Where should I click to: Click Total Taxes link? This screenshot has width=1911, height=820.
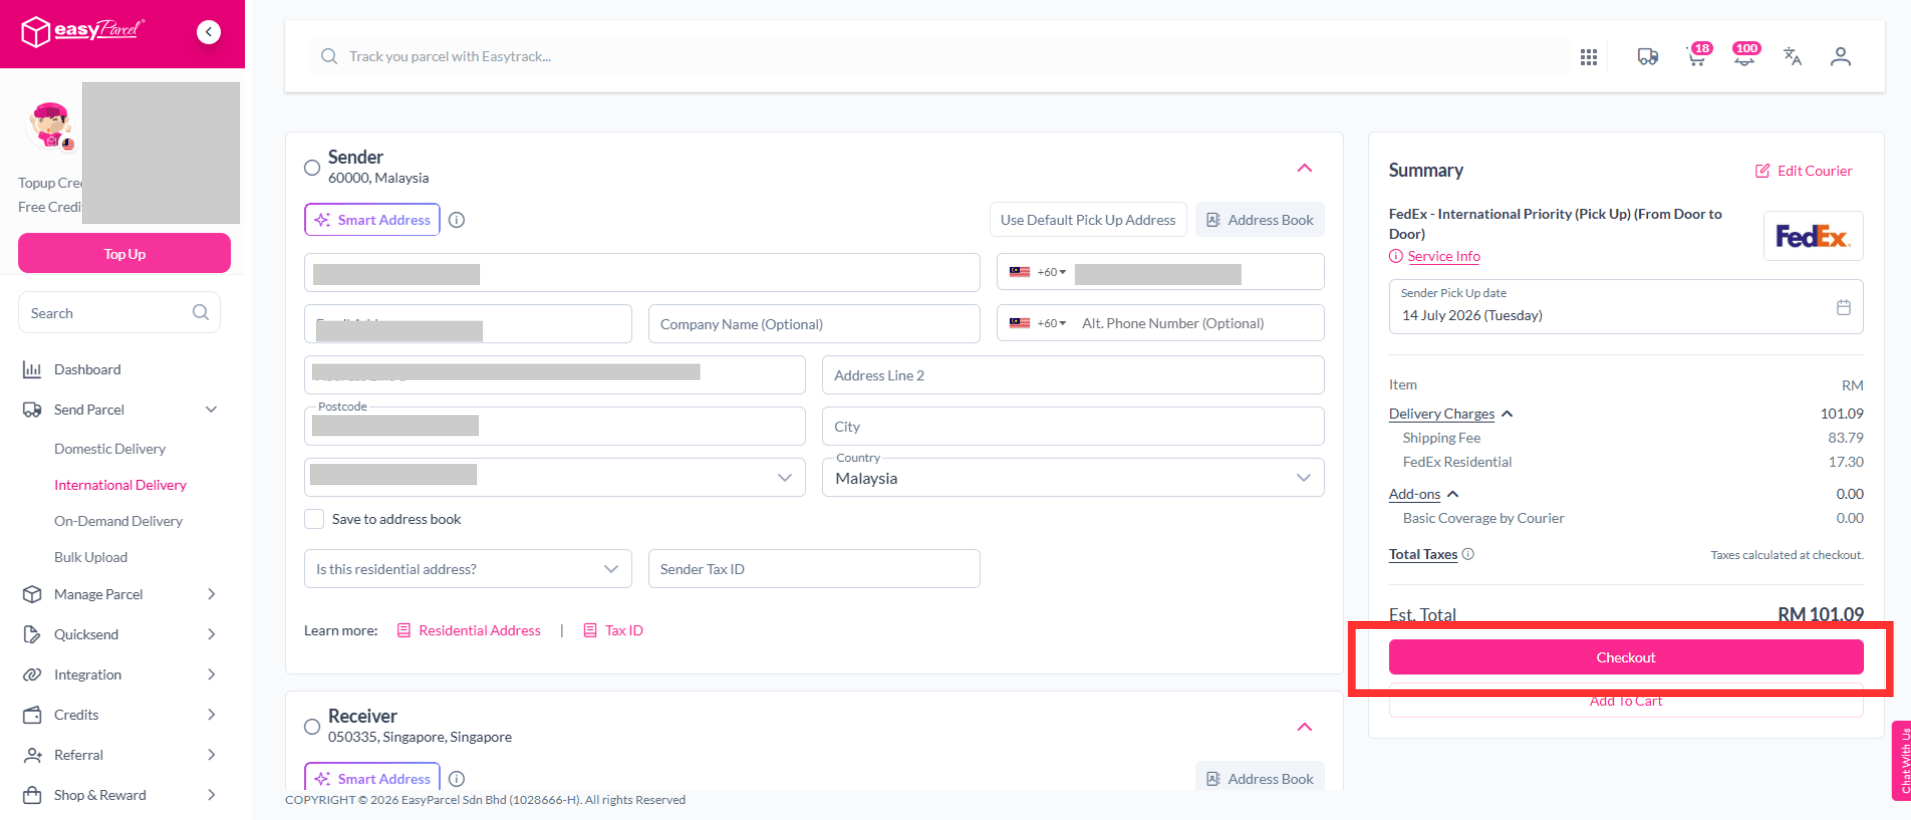pyautogui.click(x=1423, y=554)
